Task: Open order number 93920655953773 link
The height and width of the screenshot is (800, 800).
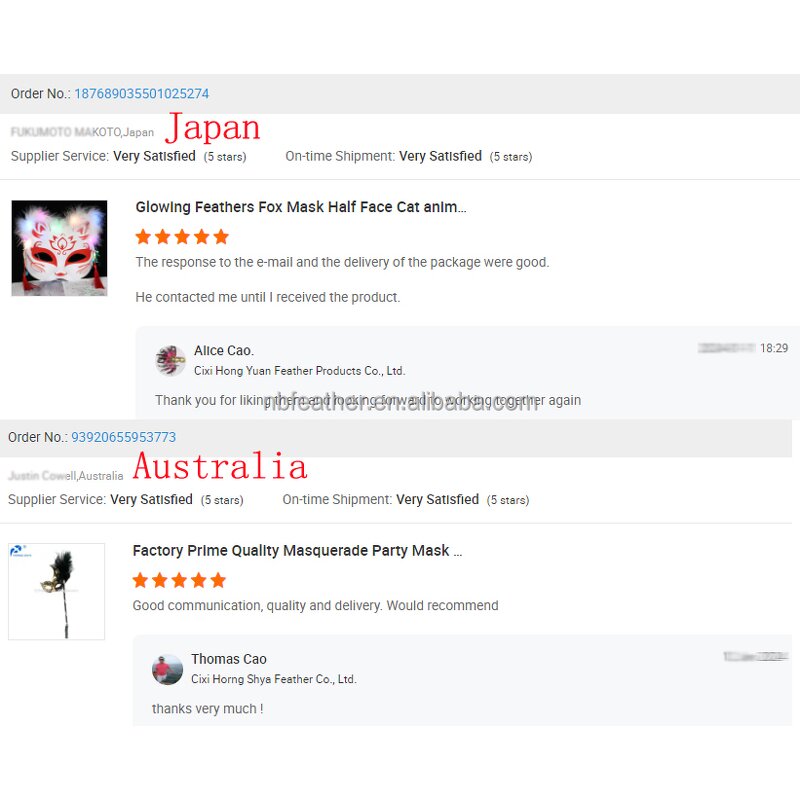Action: pos(123,437)
